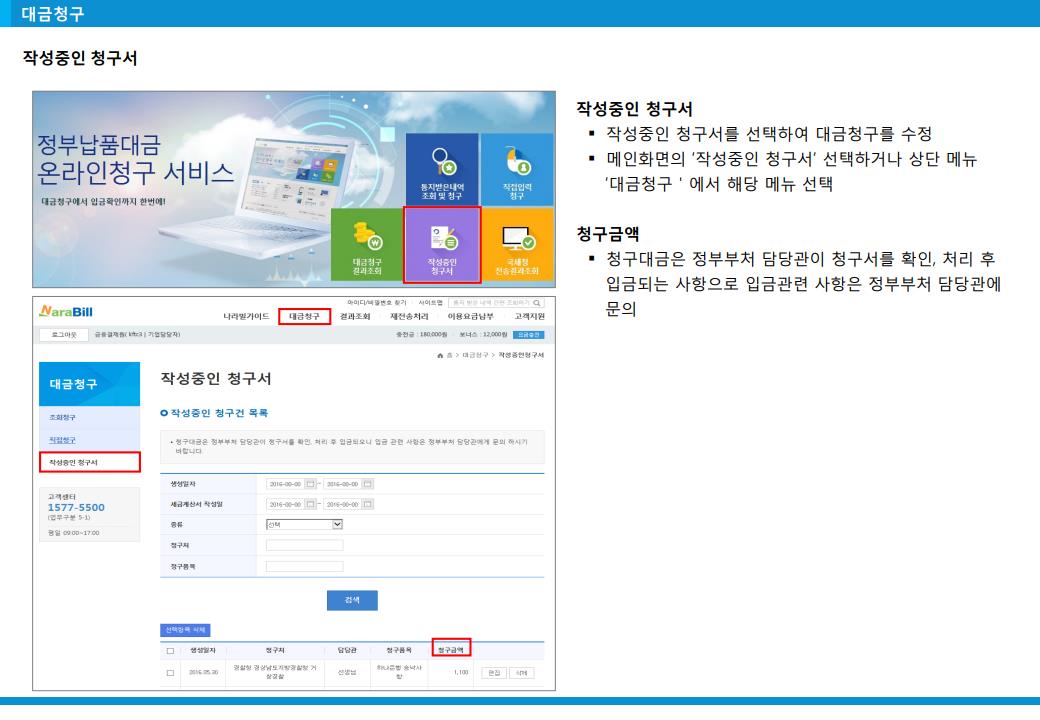Toggle the select-all checkbox in table header

click(x=170, y=651)
